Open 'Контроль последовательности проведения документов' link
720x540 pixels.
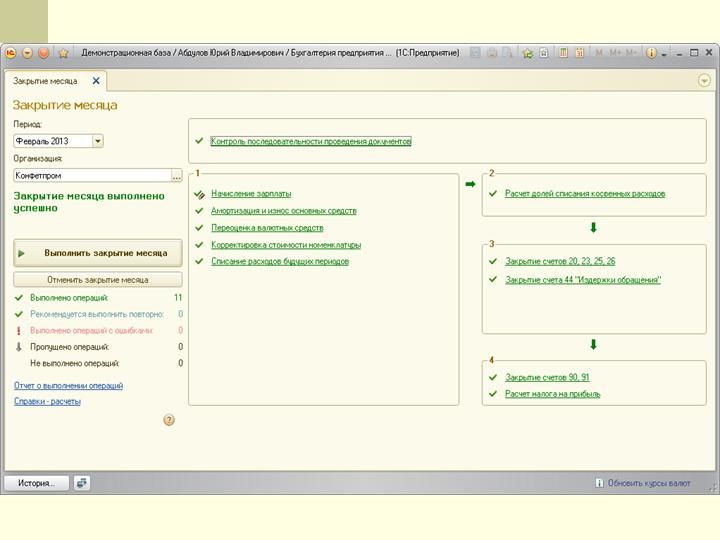311,141
